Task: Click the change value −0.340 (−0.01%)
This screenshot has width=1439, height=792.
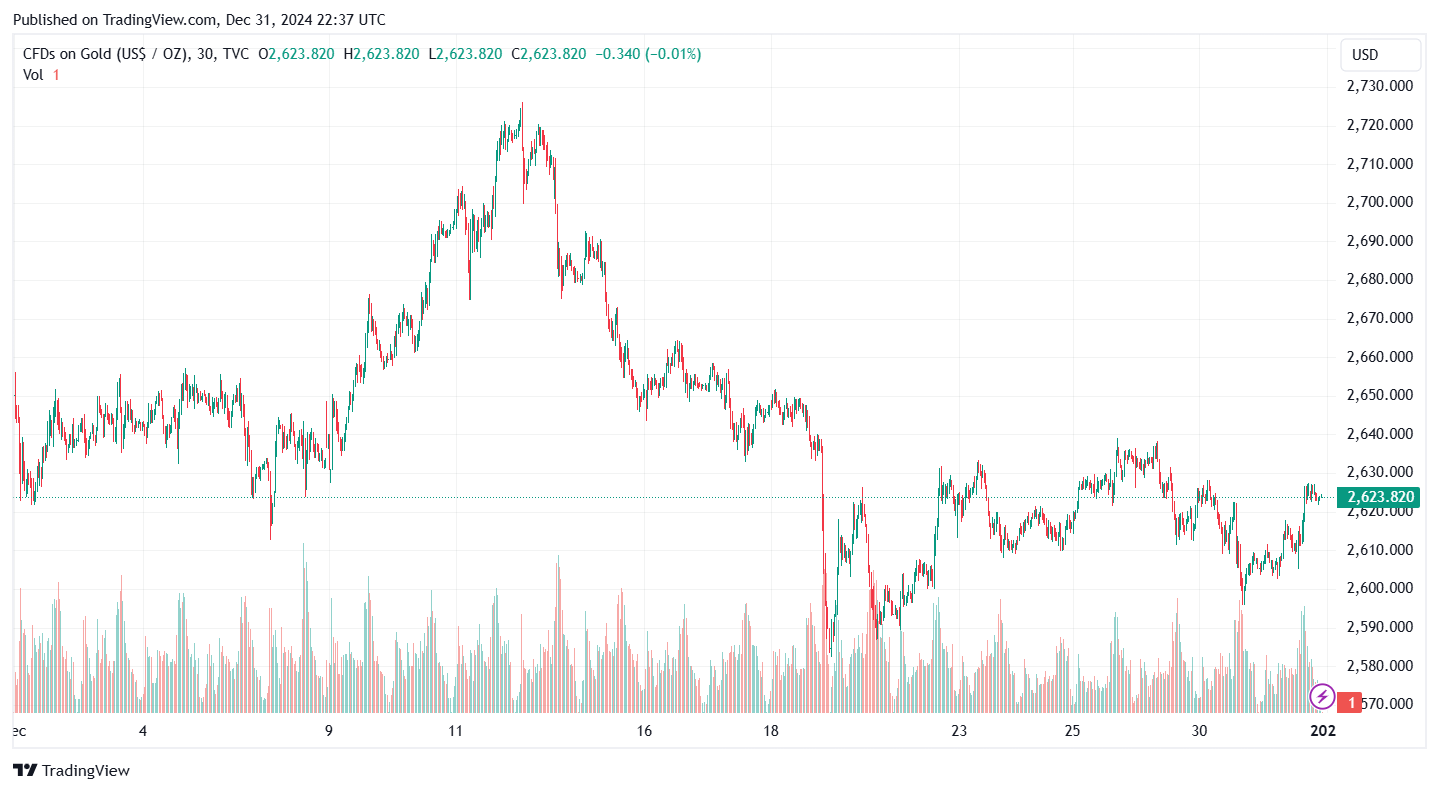Action: (x=648, y=54)
